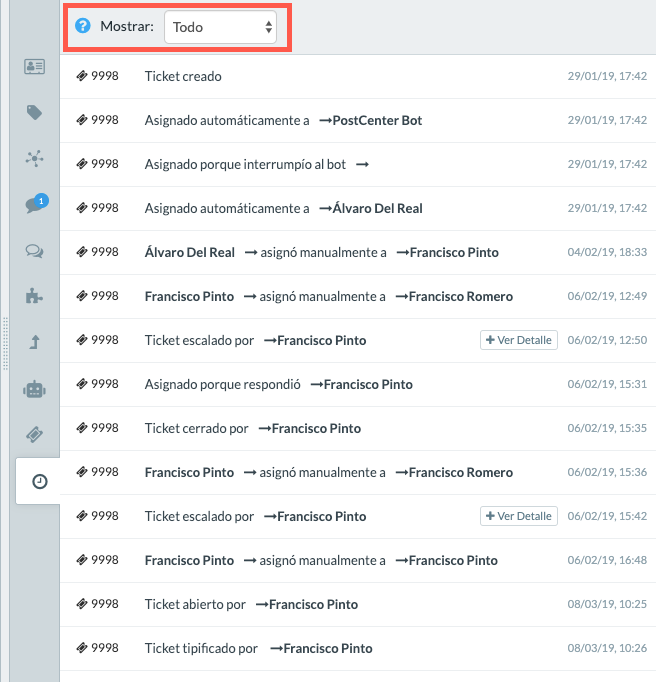Click ticket icon in Ticket abierto por row
Screen dimensions: 656x682
[82, 604]
